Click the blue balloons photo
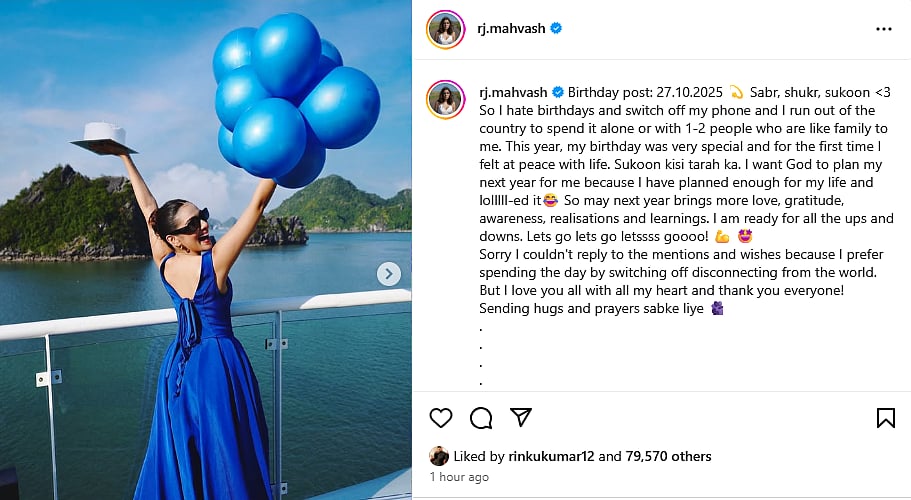Image resolution: width=911 pixels, height=500 pixels. click(206, 250)
